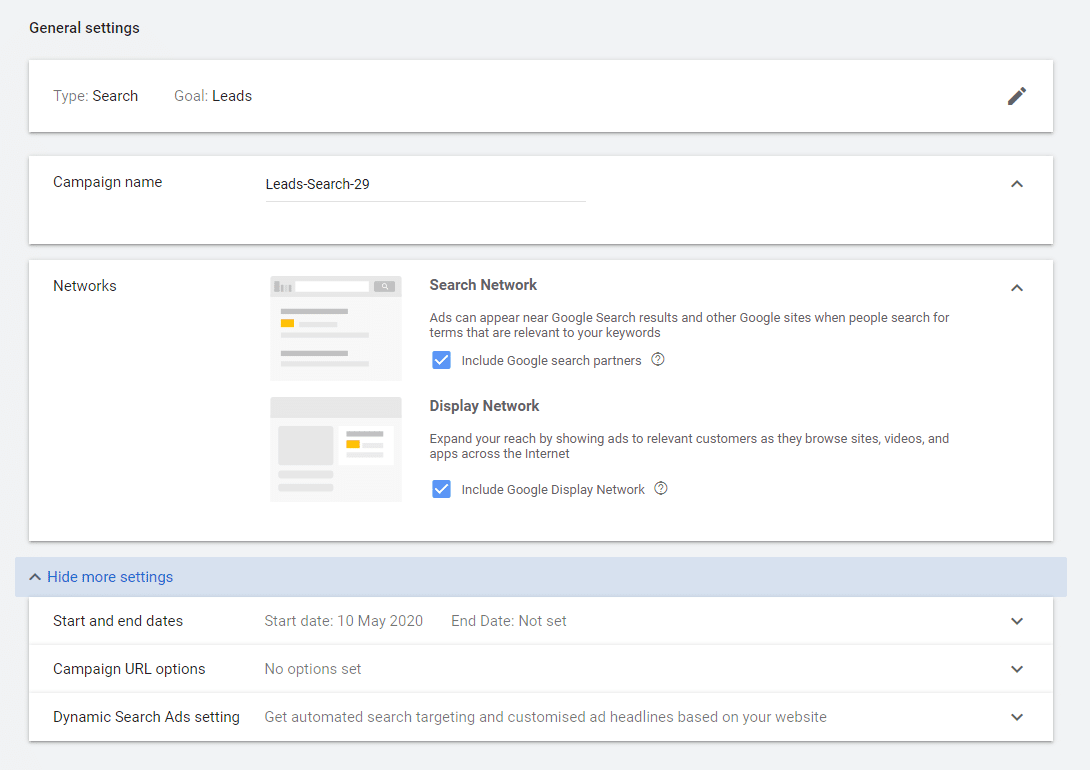1090x770 pixels.
Task: Collapse the Campaign name section chevron
Action: (x=1017, y=184)
